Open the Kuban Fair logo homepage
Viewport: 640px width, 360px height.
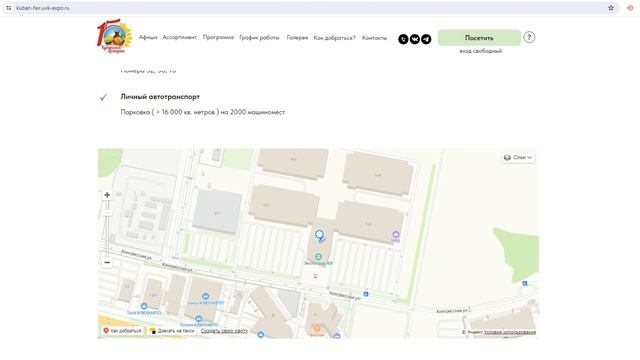pyautogui.click(x=115, y=36)
